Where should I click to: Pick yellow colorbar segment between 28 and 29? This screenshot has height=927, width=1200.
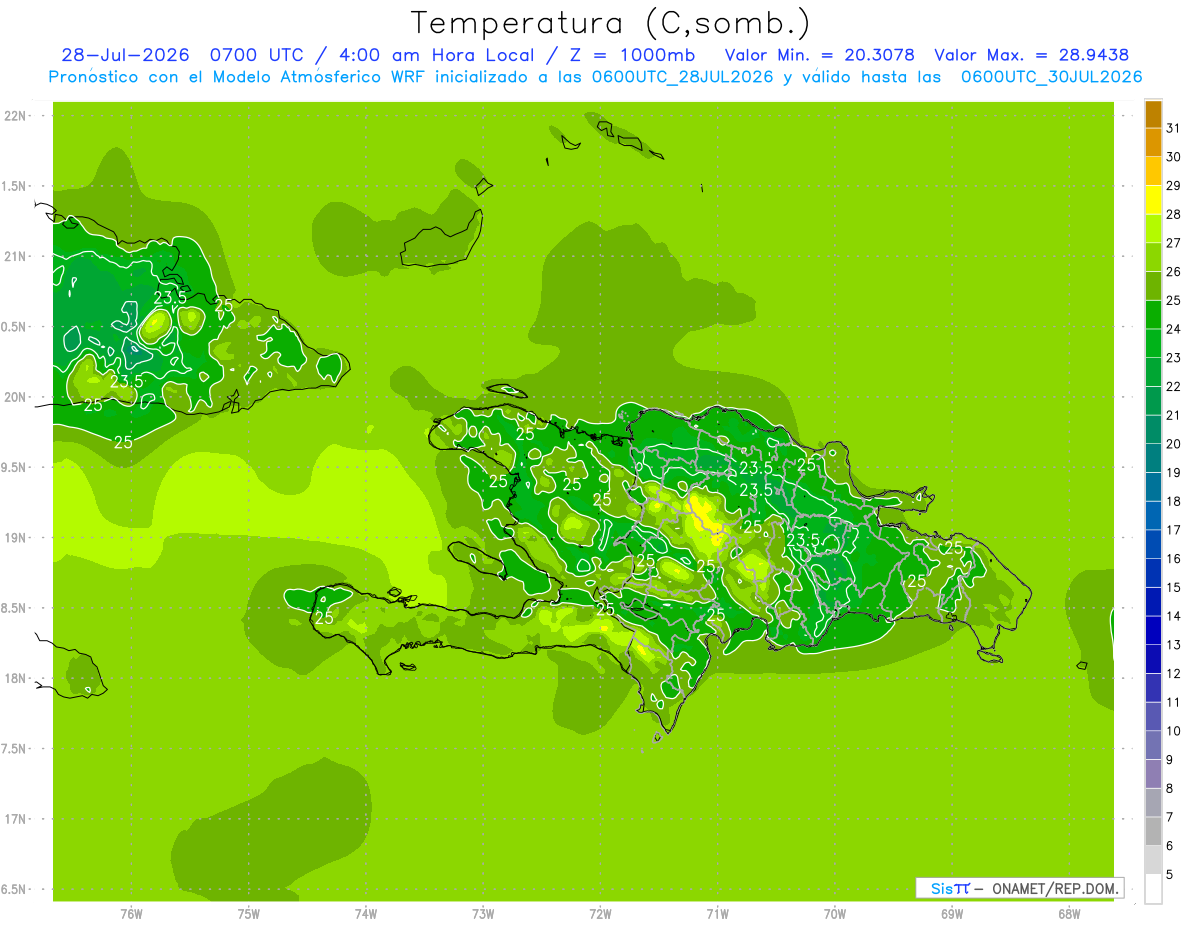pos(1153,200)
